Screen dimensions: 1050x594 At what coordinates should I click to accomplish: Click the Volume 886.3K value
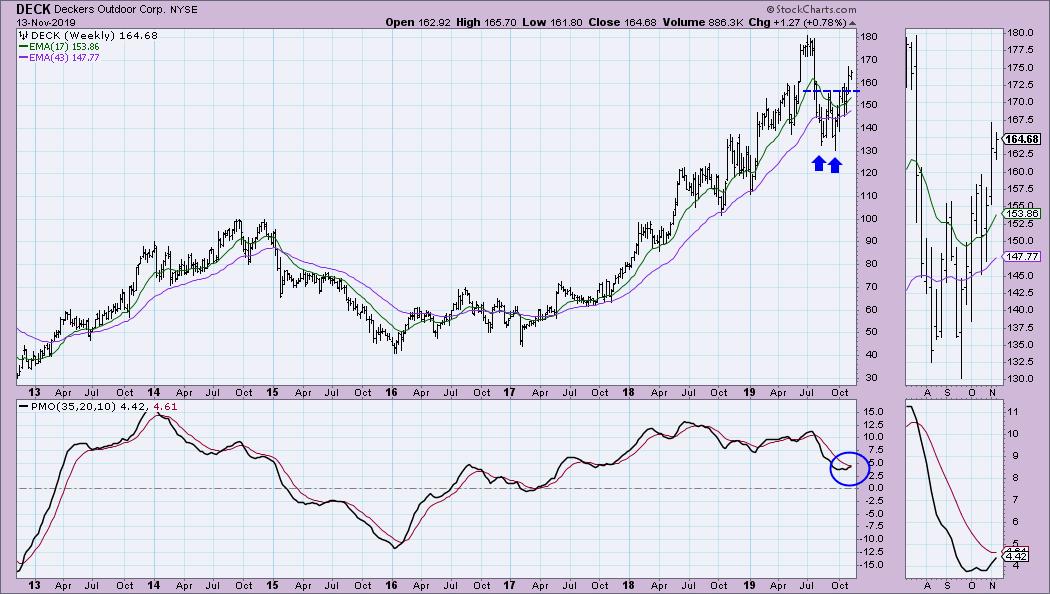click(702, 22)
